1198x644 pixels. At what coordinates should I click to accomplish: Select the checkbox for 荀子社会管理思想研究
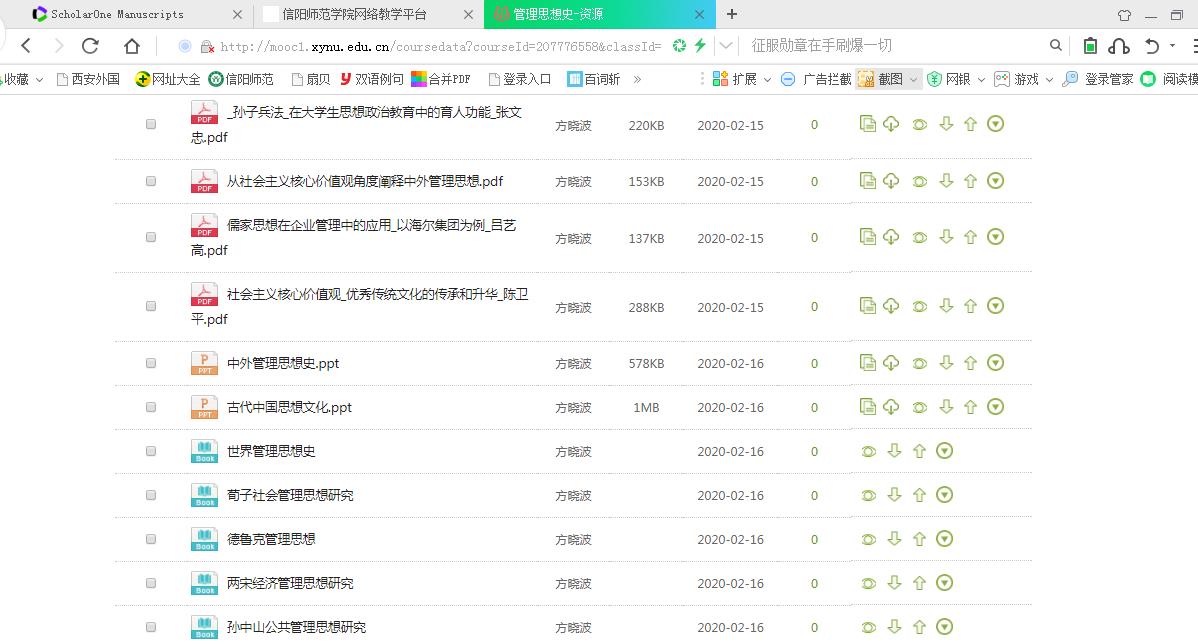(151, 494)
